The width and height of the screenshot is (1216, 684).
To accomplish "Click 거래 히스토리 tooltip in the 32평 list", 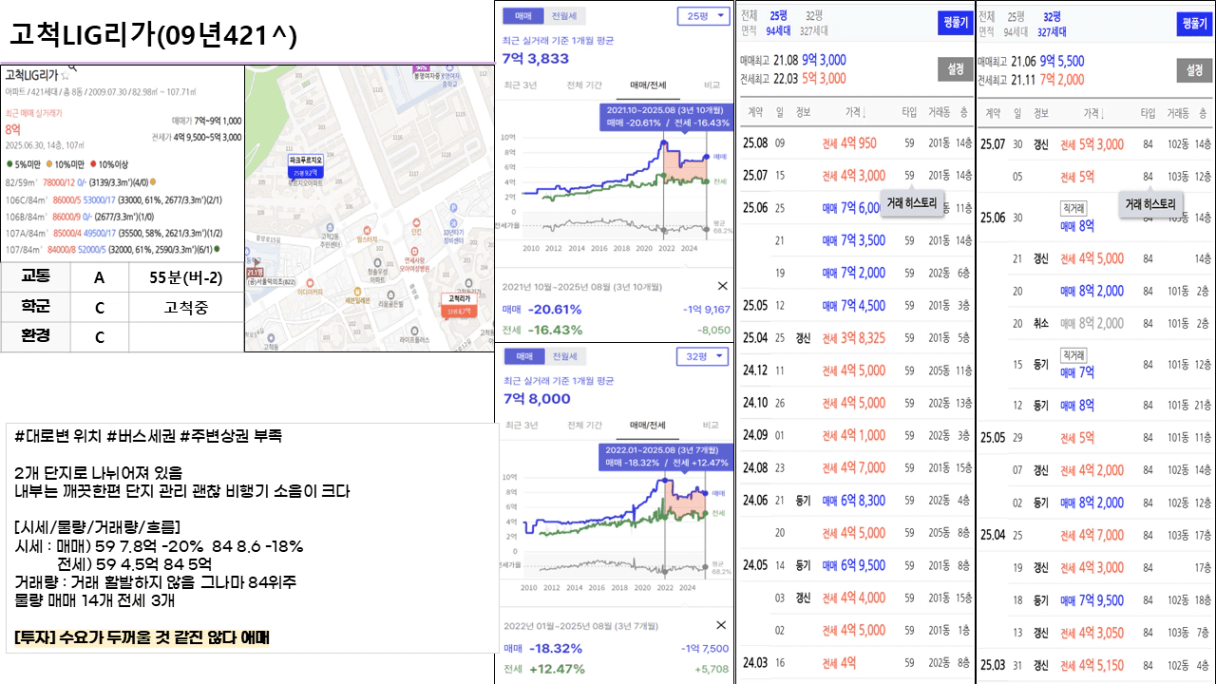I will tap(1151, 203).
